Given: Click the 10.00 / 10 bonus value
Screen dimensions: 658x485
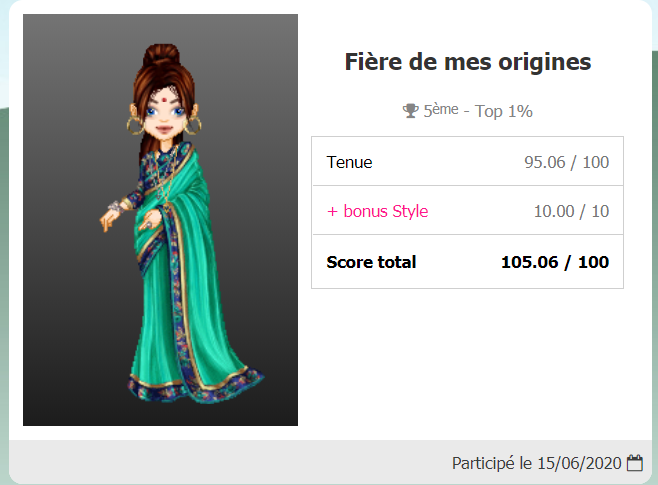Looking at the screenshot, I should (x=571, y=211).
